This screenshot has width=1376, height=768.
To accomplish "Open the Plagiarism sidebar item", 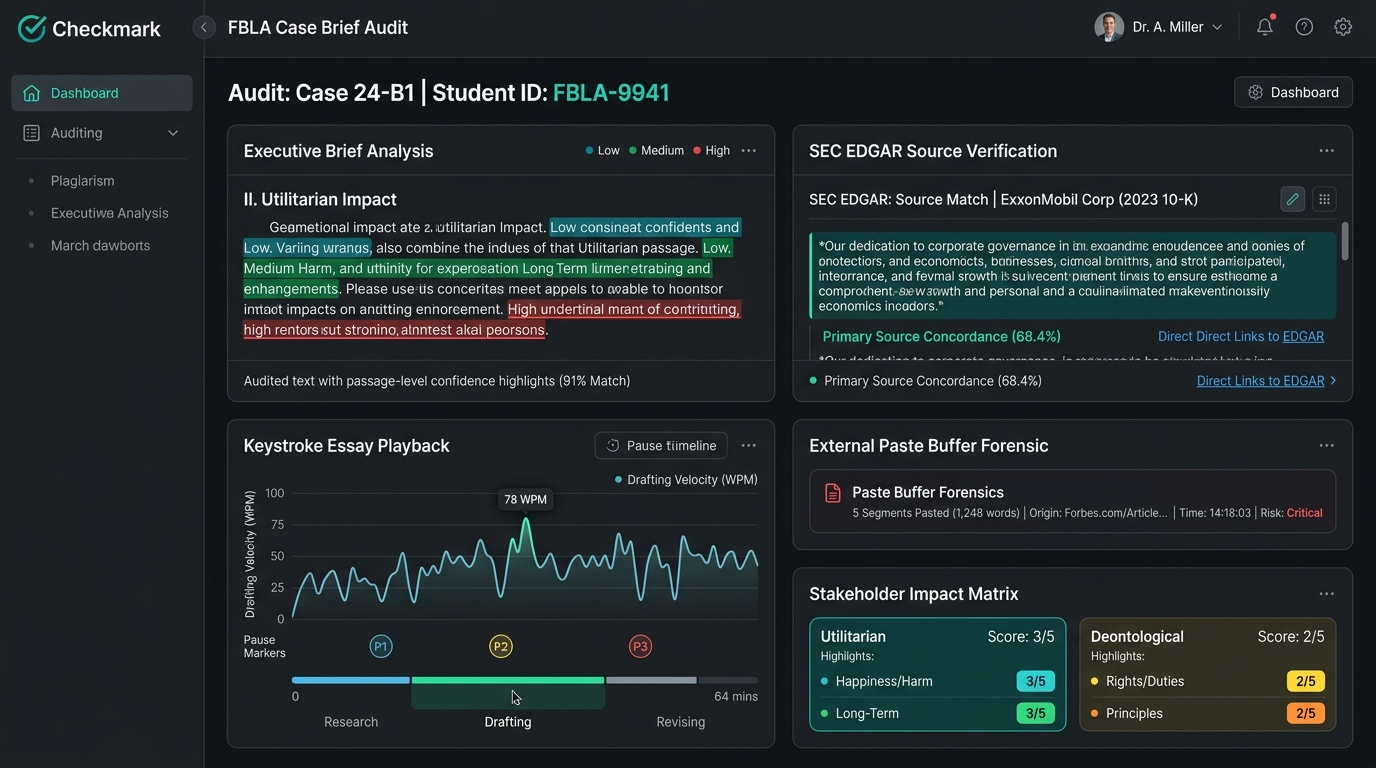I will coord(82,181).
